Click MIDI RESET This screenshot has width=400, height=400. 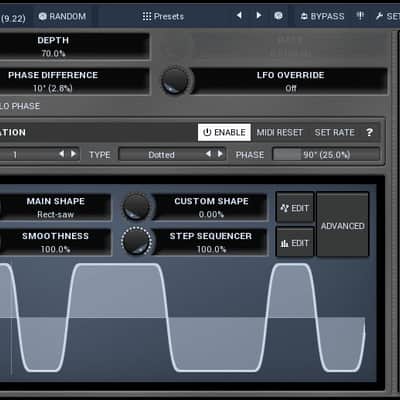[279, 132]
